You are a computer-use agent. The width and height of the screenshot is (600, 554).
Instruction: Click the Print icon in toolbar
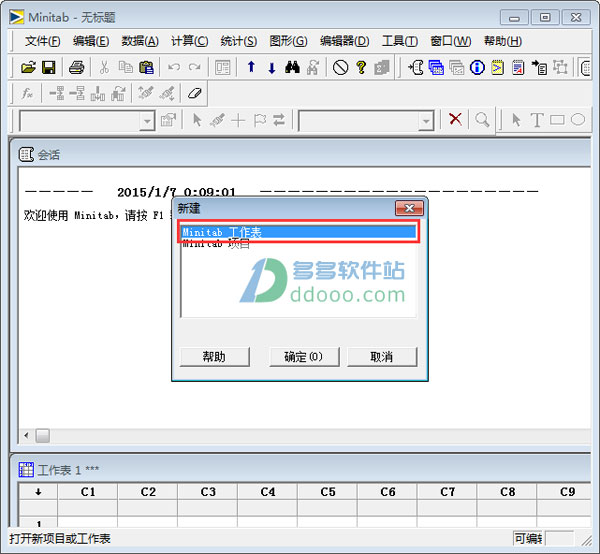(77, 67)
